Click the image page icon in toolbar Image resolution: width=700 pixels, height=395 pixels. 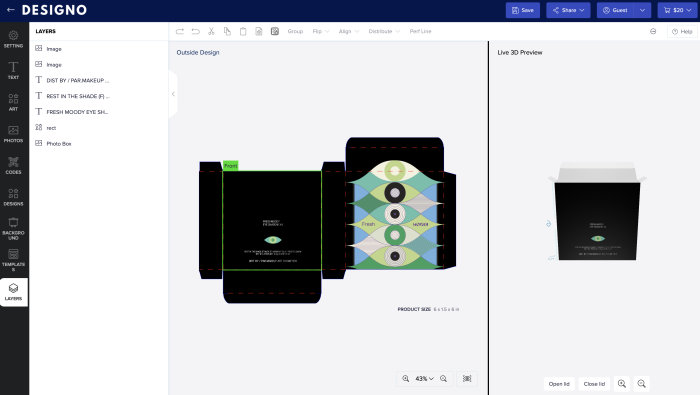tap(259, 31)
